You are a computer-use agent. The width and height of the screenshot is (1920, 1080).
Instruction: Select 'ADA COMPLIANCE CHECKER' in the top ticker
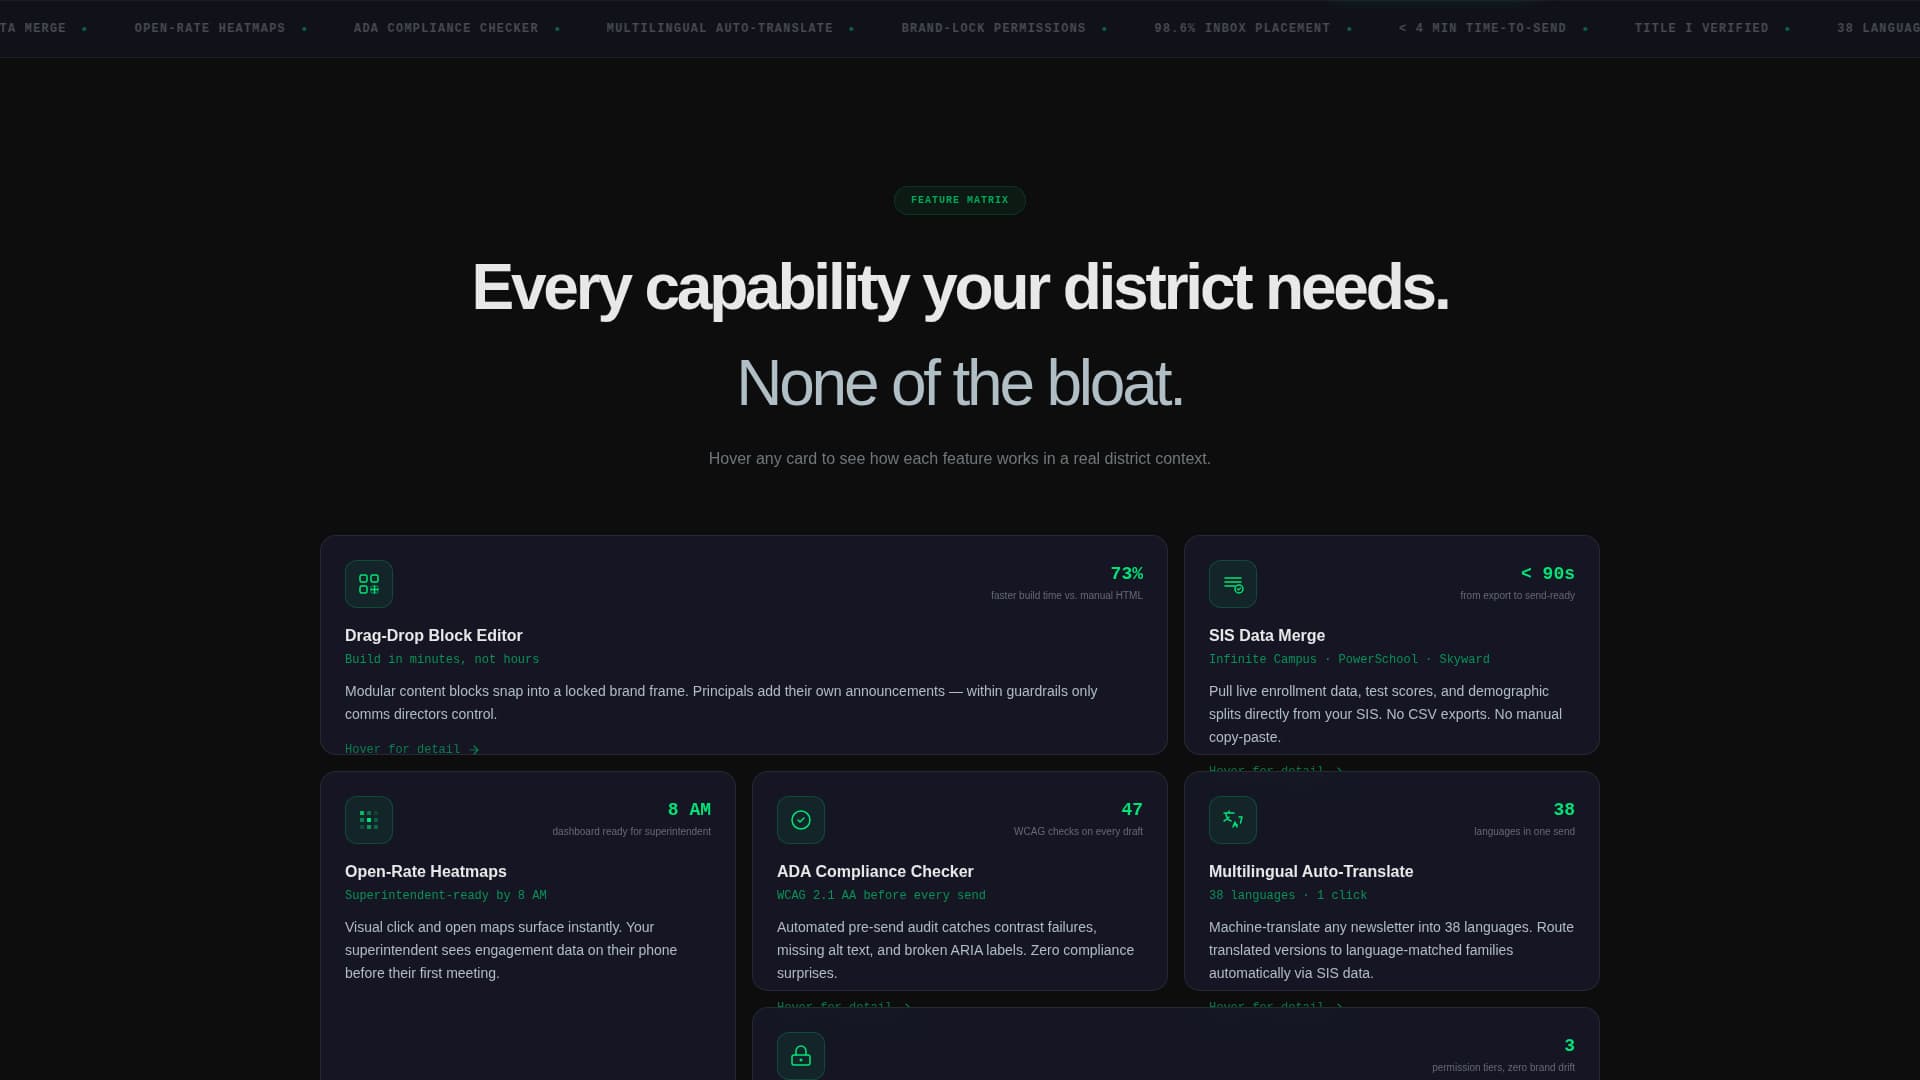click(446, 28)
